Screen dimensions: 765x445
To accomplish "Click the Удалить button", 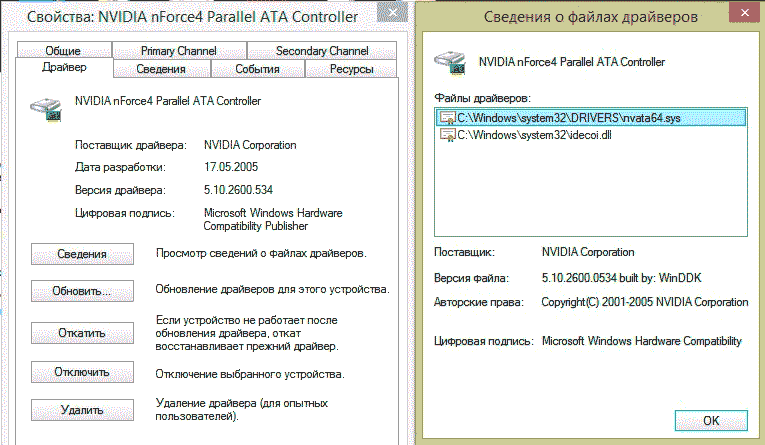I will point(82,410).
